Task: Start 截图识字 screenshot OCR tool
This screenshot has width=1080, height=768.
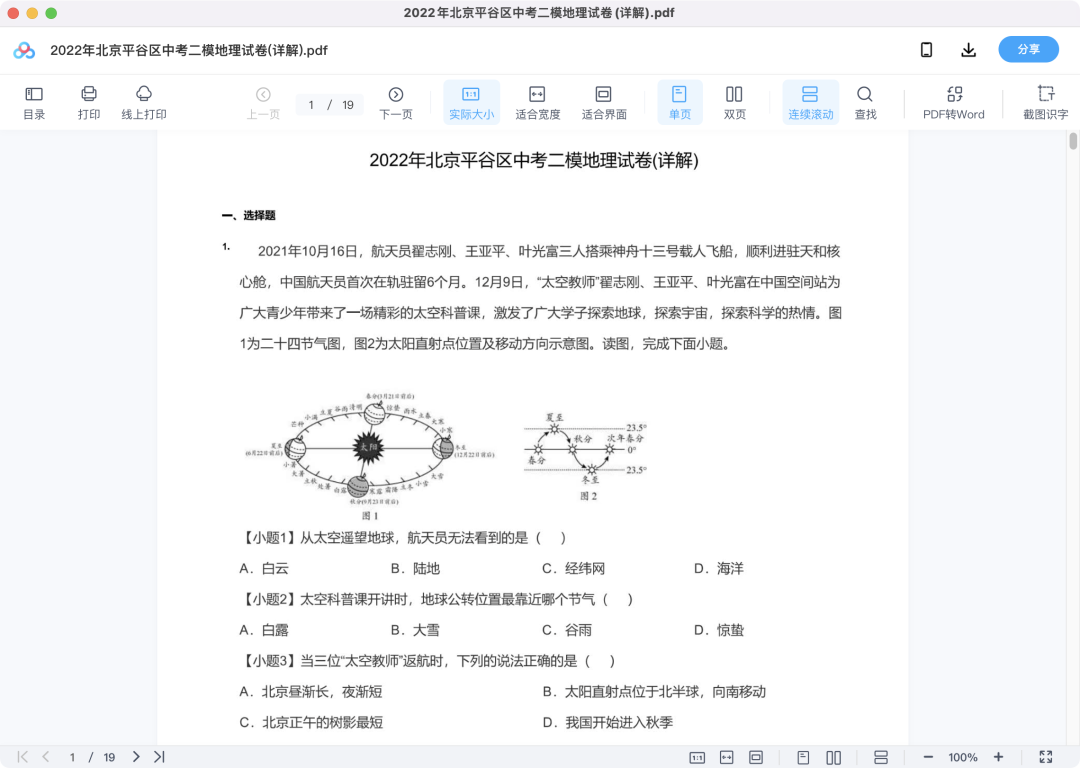Action: click(1046, 103)
